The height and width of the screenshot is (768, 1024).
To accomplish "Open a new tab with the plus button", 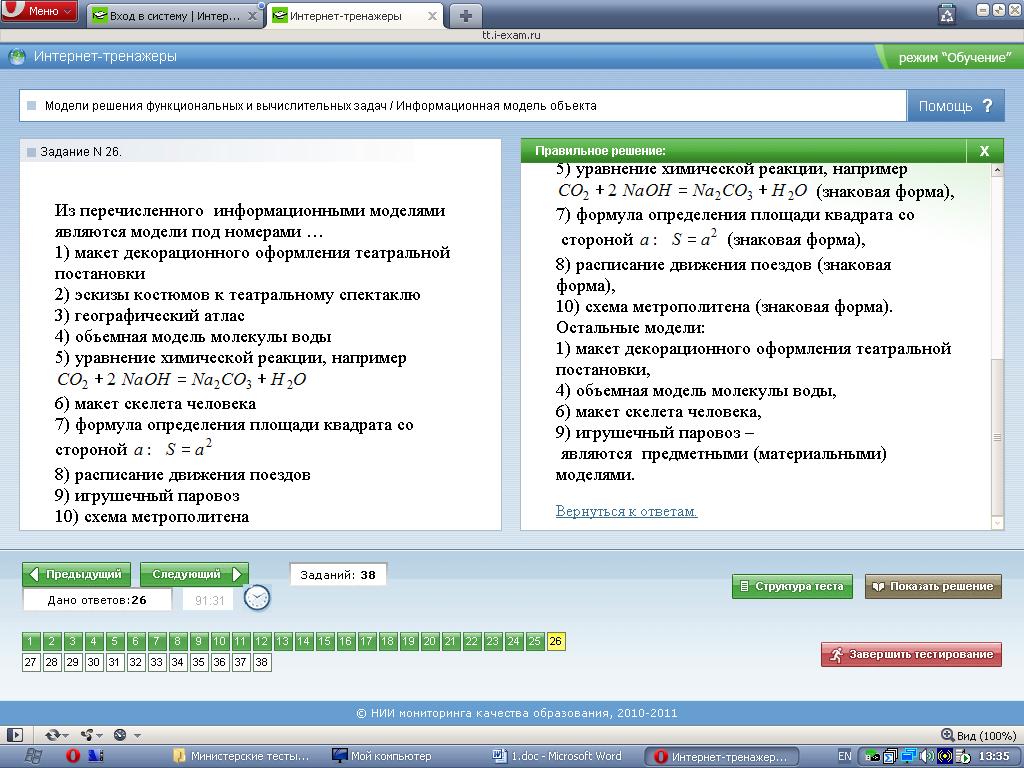I will (465, 16).
